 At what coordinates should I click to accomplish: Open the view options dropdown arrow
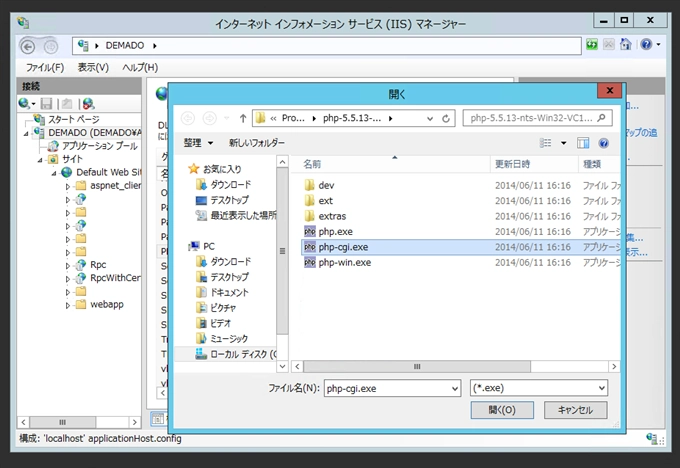point(563,143)
